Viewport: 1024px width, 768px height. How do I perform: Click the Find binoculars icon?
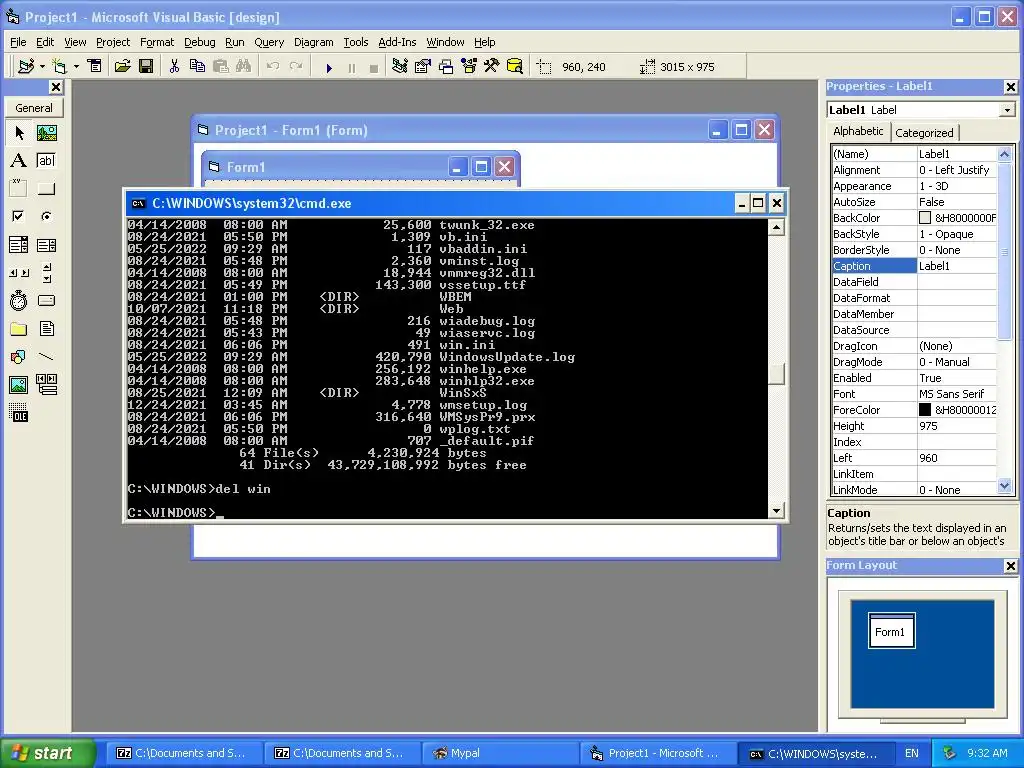click(x=243, y=67)
